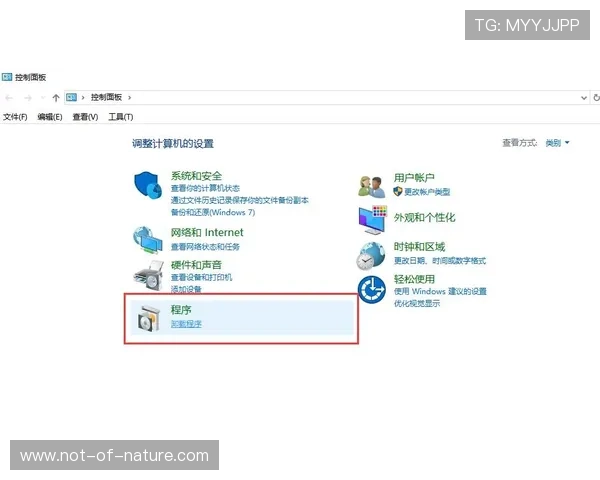Open 程序 category heading link
Image resolution: width=600 pixels, height=480 pixels.
[181, 310]
